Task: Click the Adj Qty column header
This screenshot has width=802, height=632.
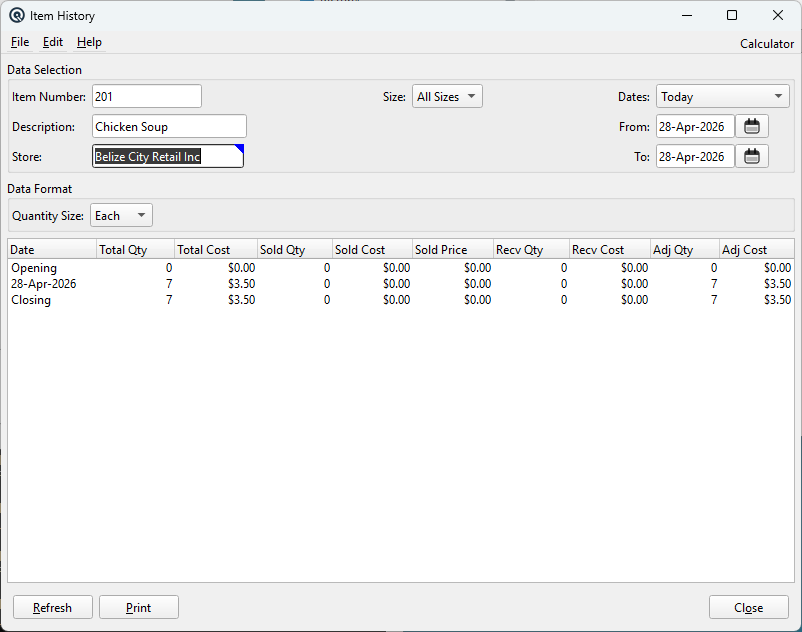Action: point(685,250)
